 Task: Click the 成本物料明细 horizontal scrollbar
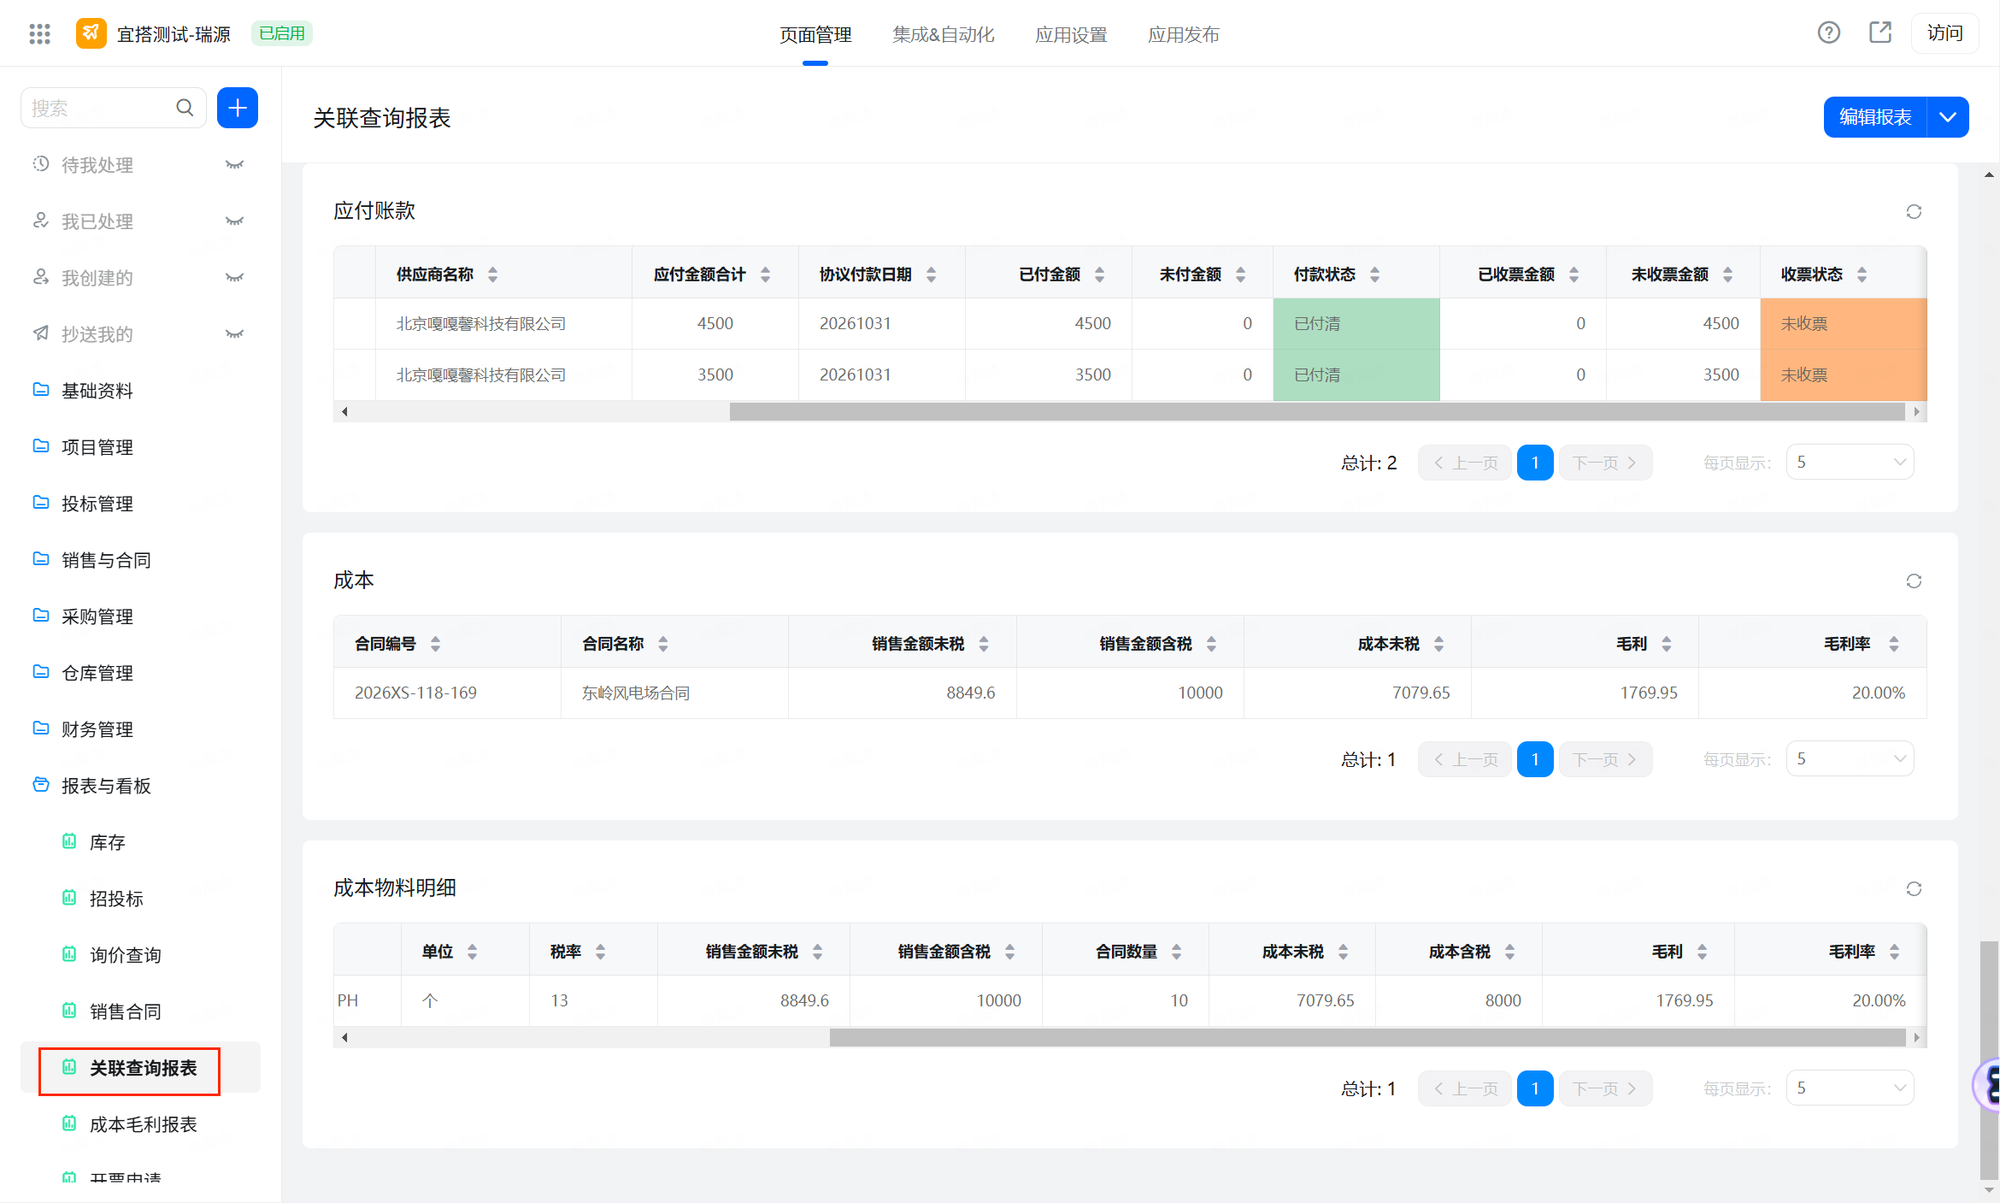click(x=1367, y=1038)
